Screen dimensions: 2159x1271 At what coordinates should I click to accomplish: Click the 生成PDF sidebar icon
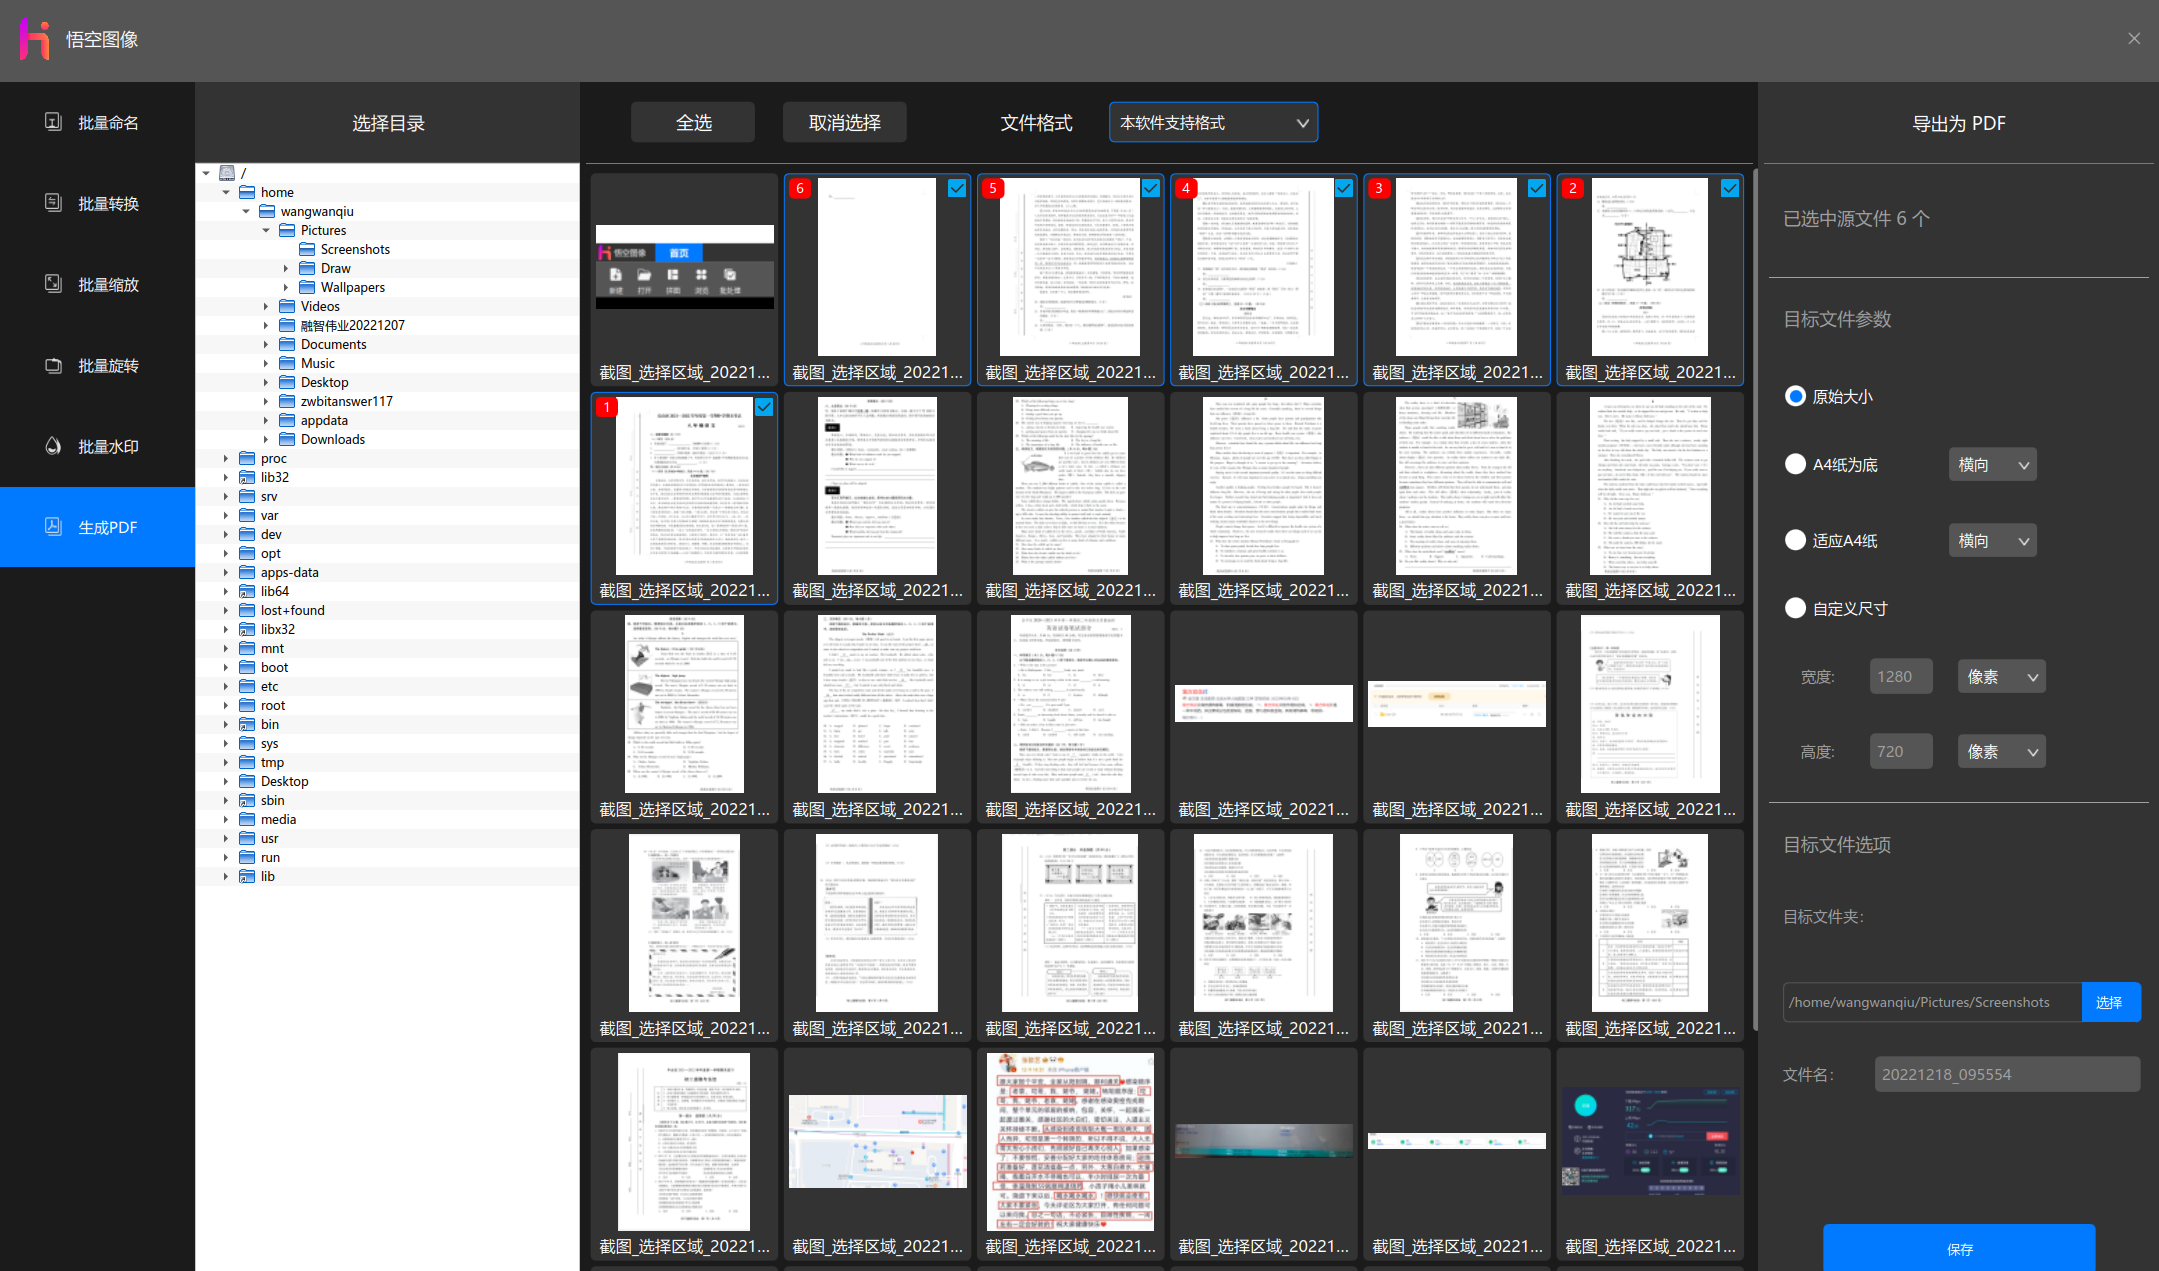54,527
